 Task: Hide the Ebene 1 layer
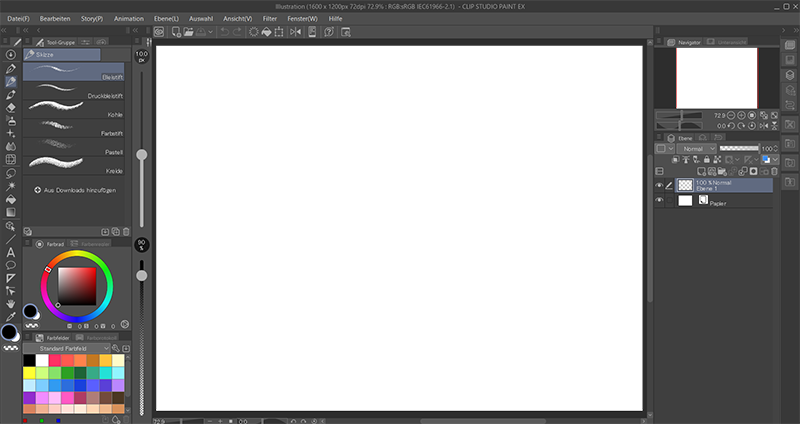pos(658,185)
